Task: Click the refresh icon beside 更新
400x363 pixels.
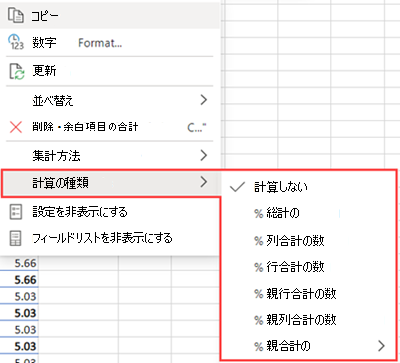Action: [16, 71]
